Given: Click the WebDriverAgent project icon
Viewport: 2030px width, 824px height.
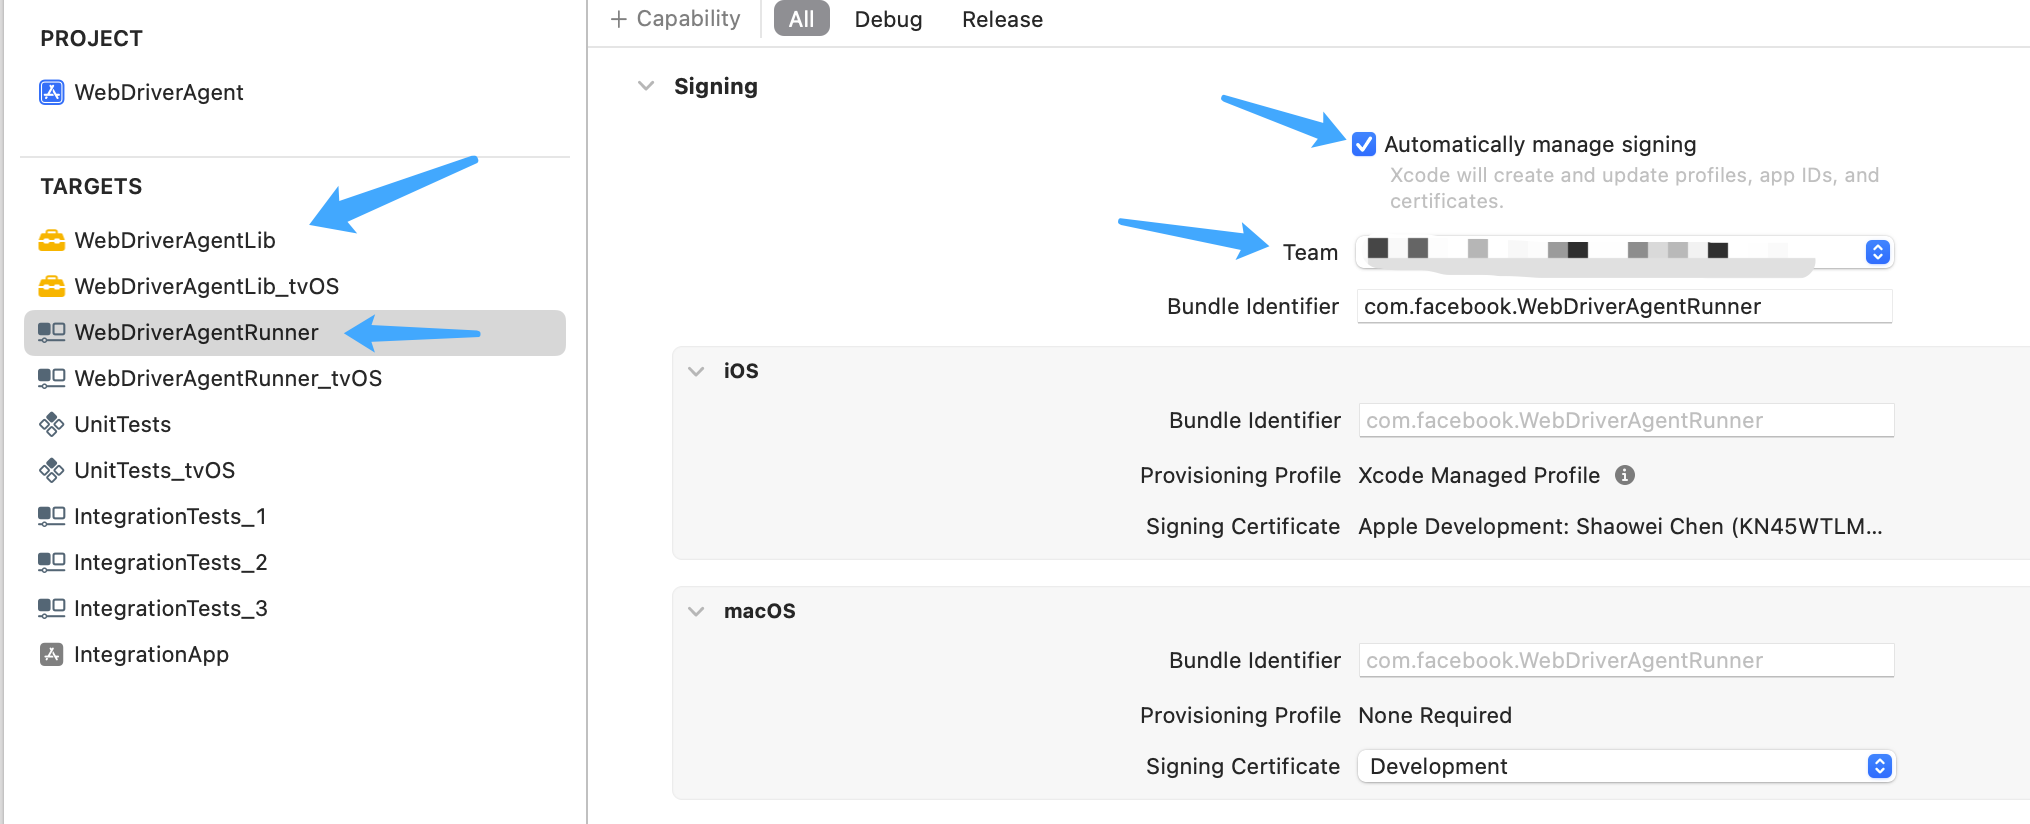Looking at the screenshot, I should point(51,92).
